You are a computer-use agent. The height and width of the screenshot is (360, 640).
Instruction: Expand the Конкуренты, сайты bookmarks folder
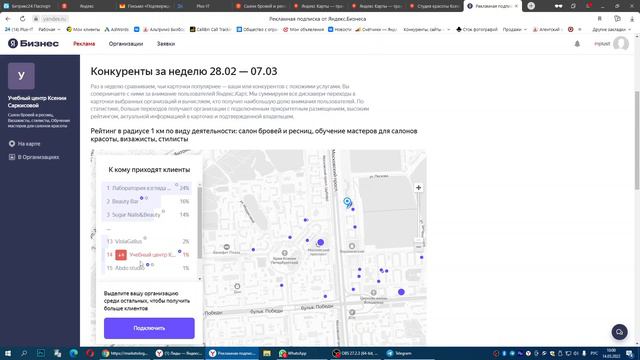(427, 29)
